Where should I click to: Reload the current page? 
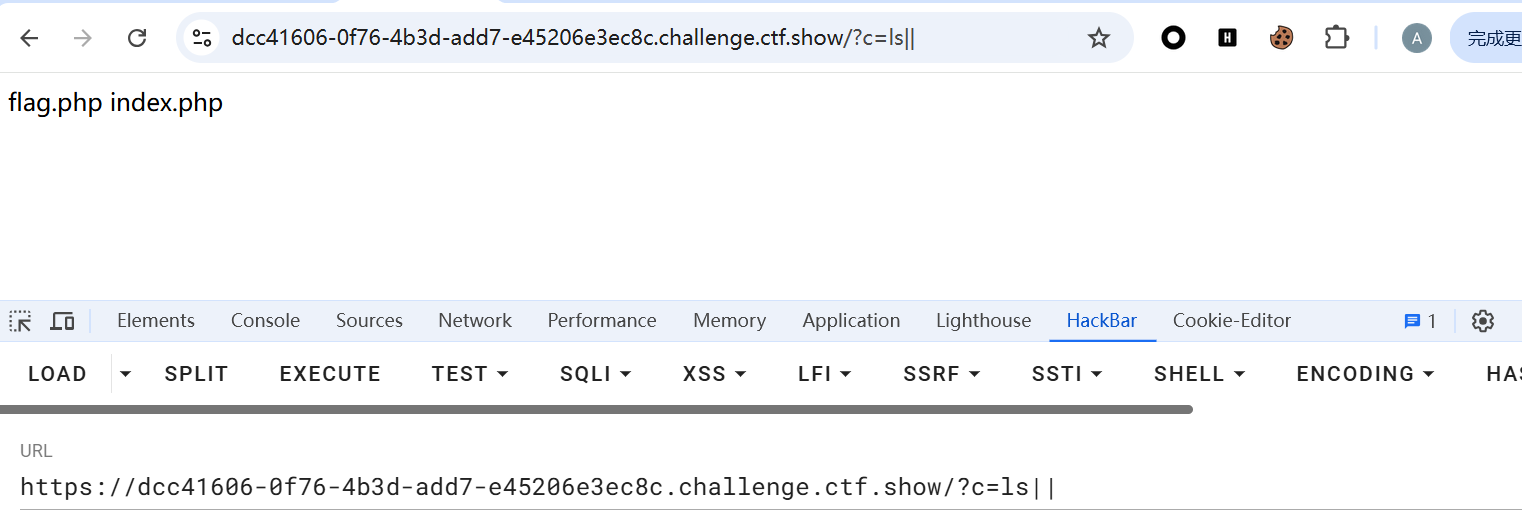(x=137, y=38)
